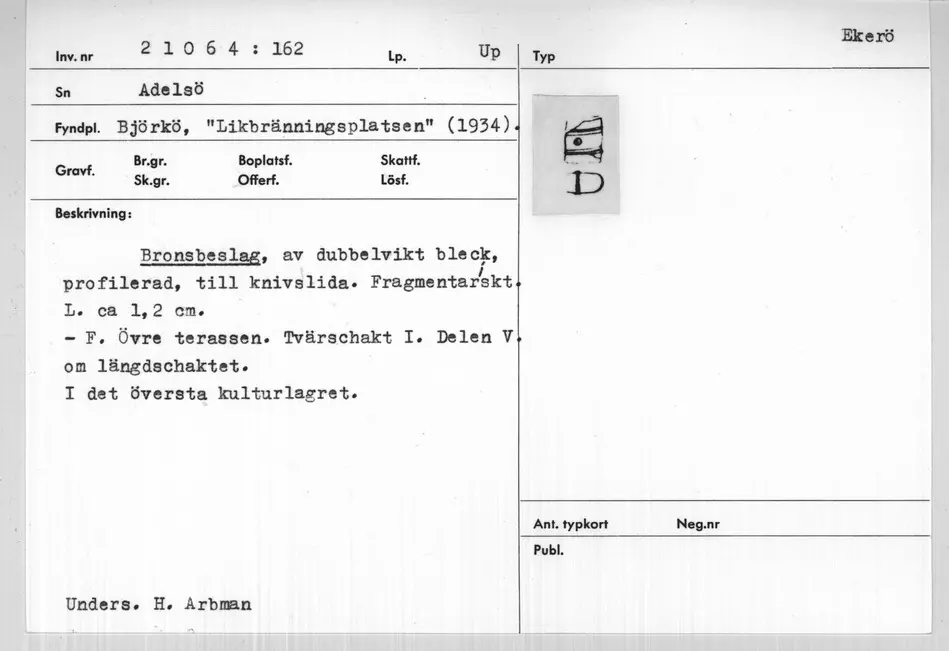Click the "Ekerö" text in top corner

click(867, 36)
